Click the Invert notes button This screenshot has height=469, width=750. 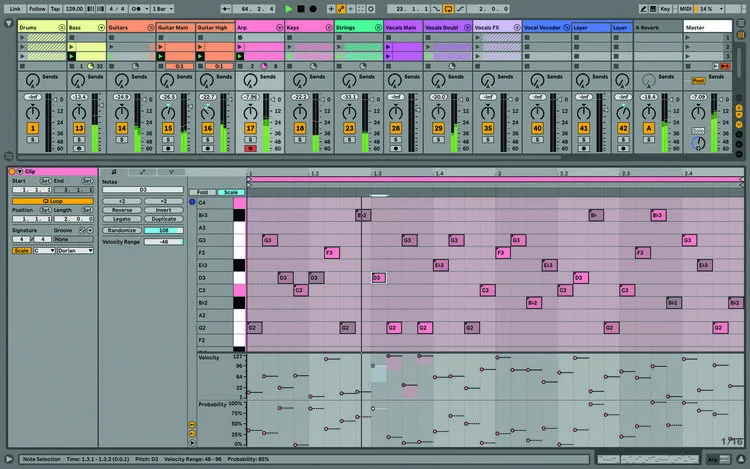tap(164, 210)
